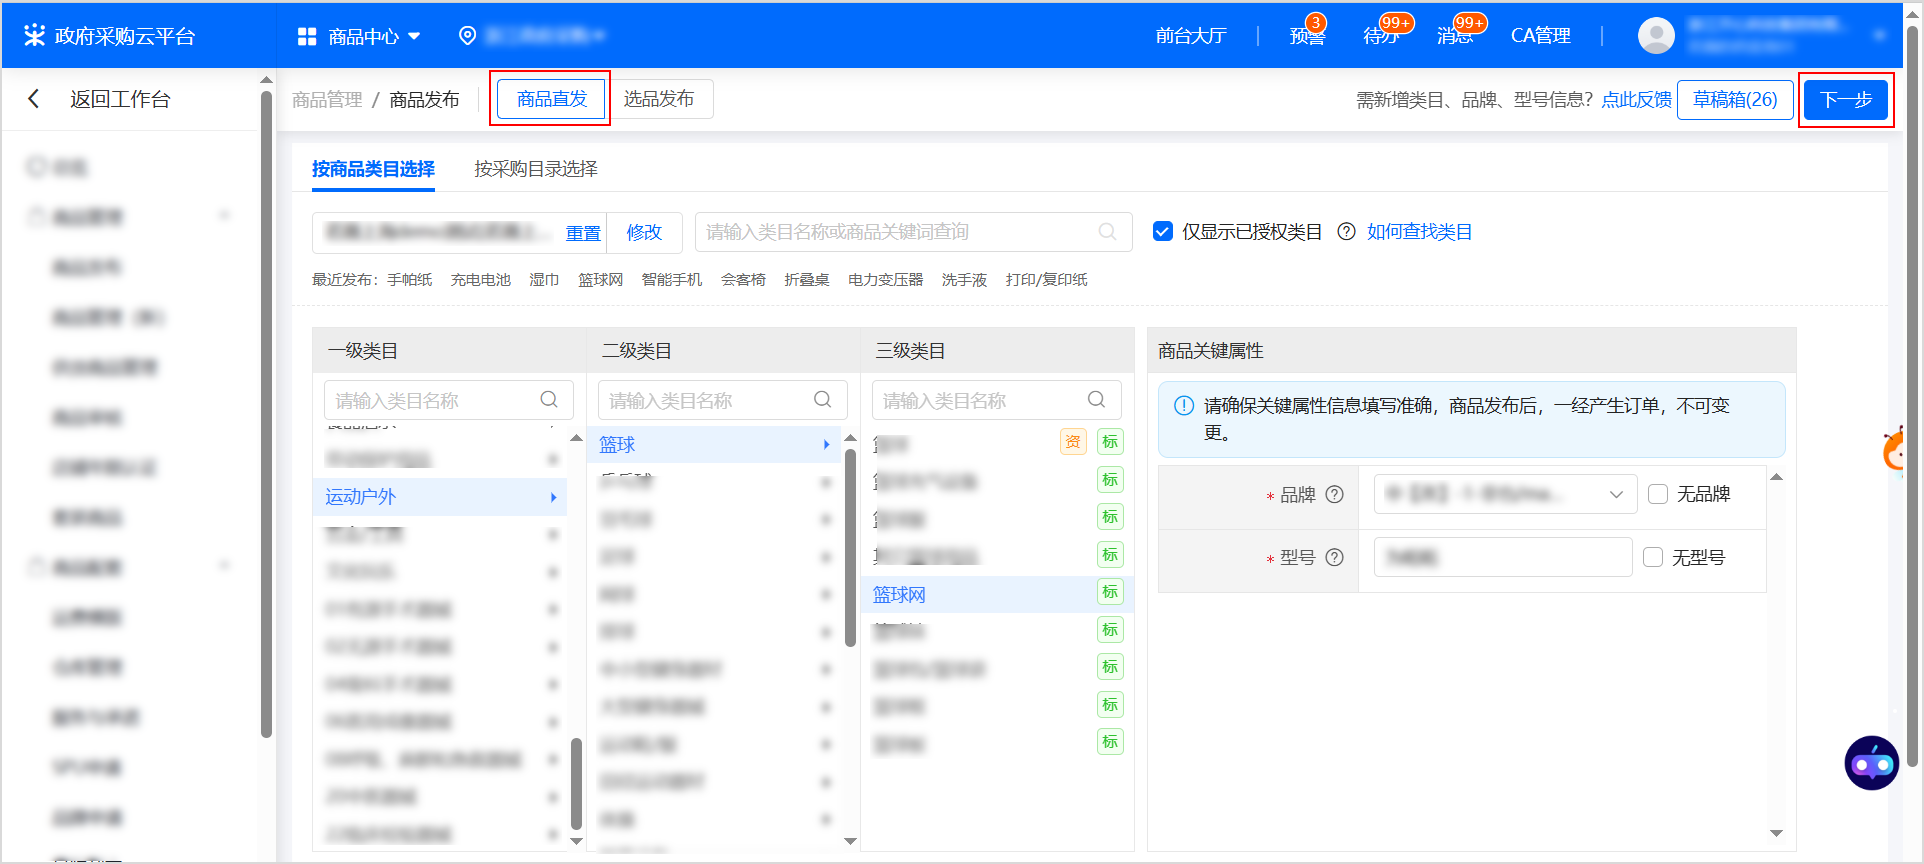Open the AI assistant robot icon
The image size is (1924, 864).
tap(1871, 764)
